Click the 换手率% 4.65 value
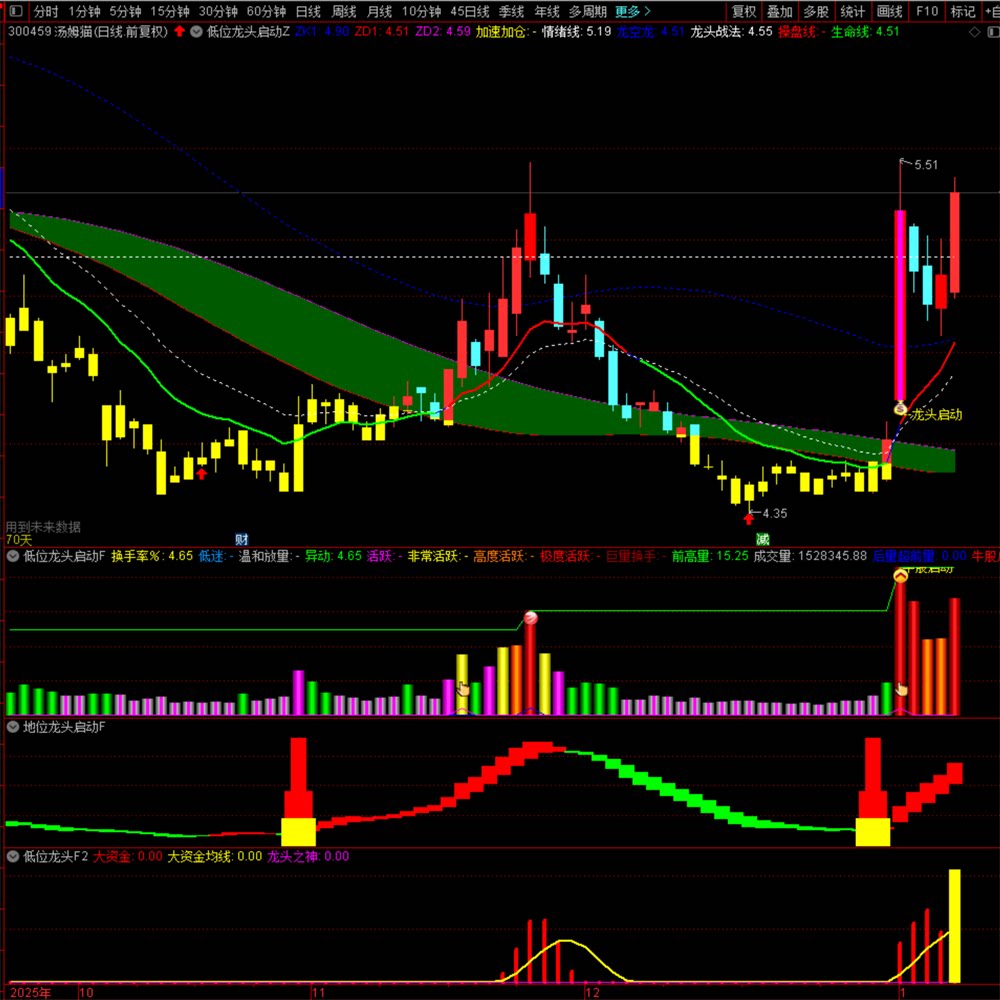The height and width of the screenshot is (1000, 1000). coord(152,556)
